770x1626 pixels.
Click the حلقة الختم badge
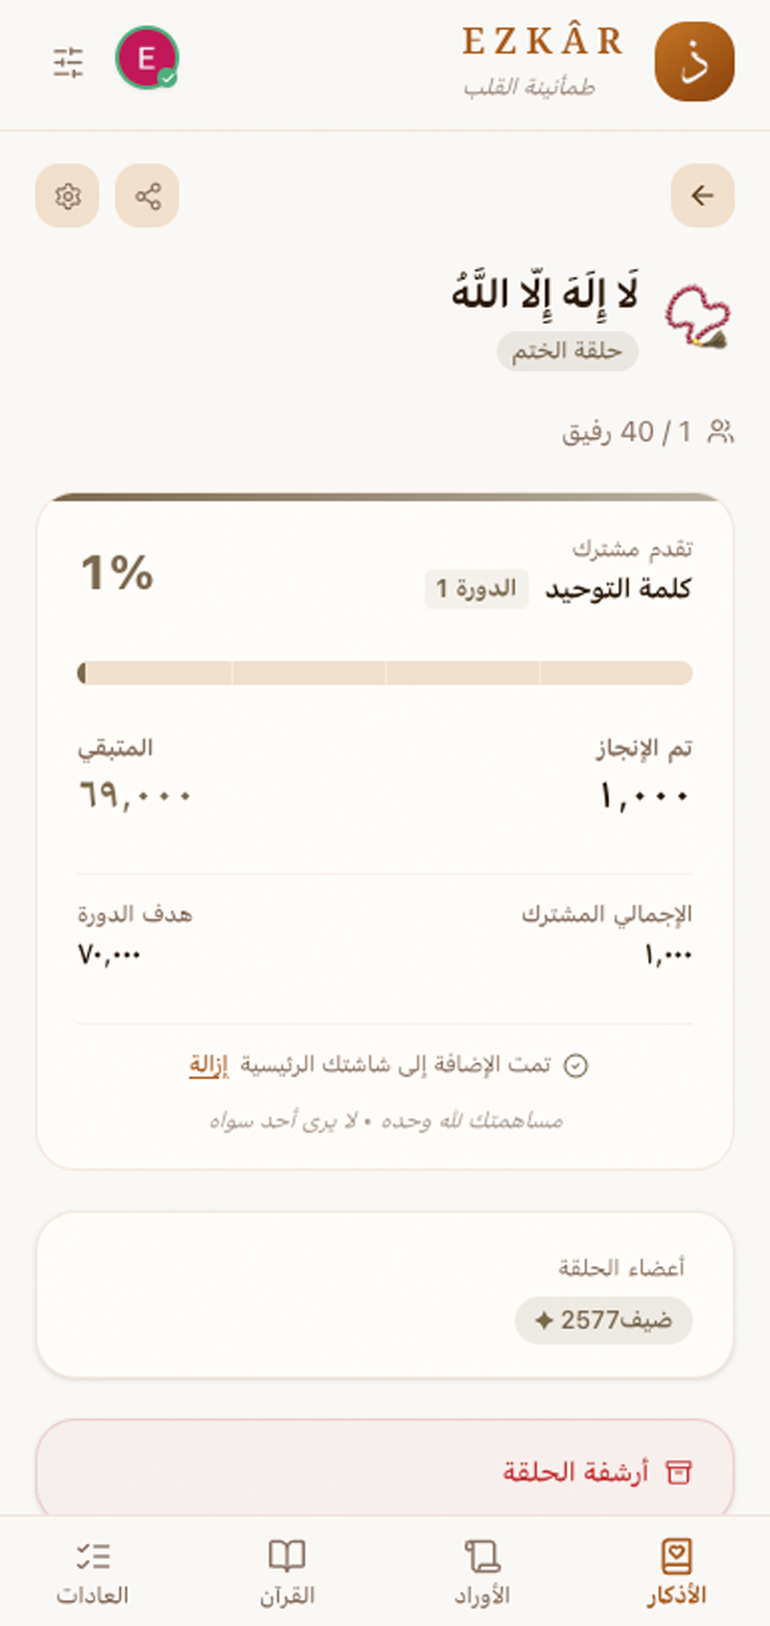pyautogui.click(x=567, y=351)
